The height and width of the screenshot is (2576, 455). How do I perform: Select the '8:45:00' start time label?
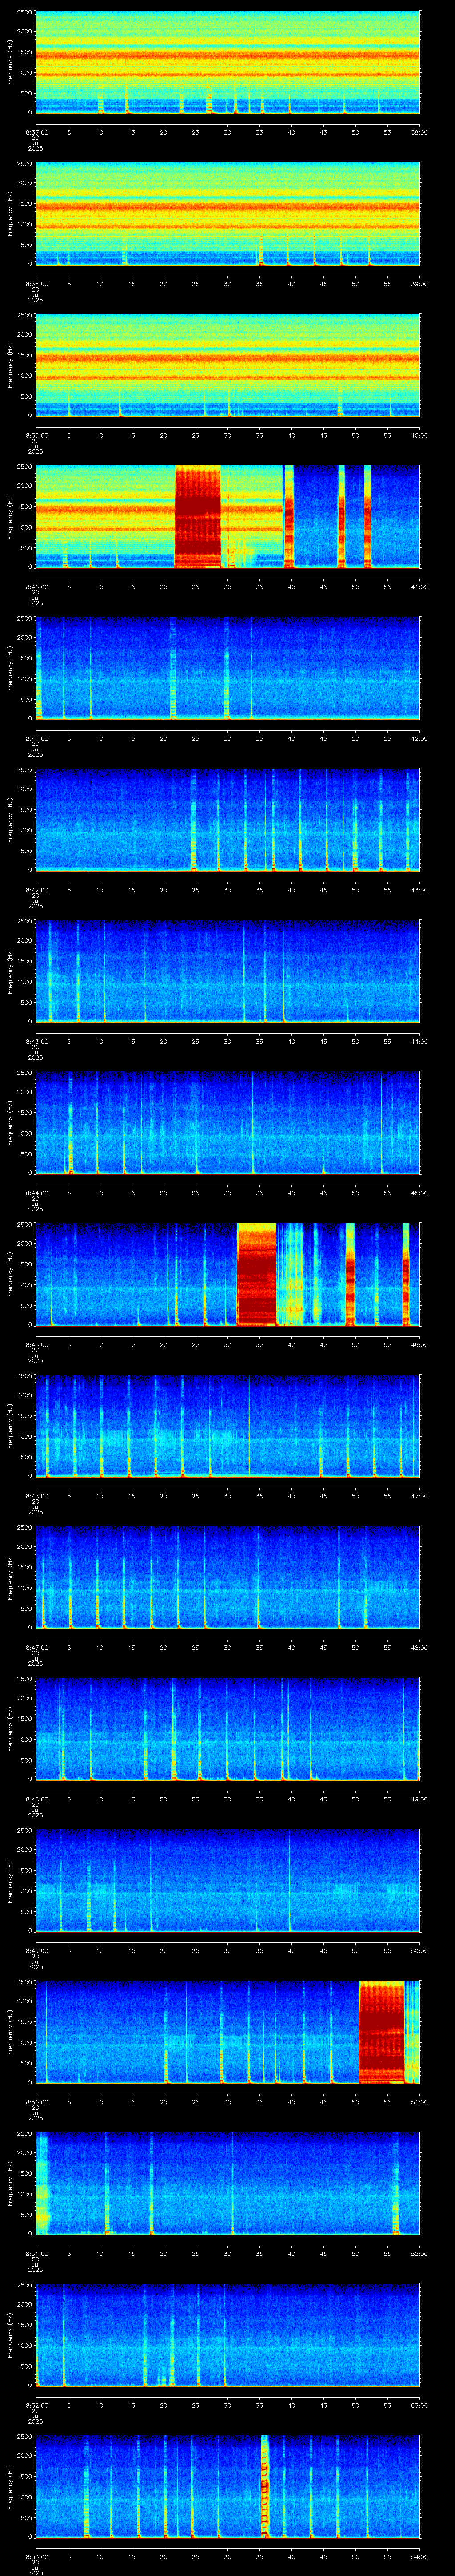(x=36, y=1345)
